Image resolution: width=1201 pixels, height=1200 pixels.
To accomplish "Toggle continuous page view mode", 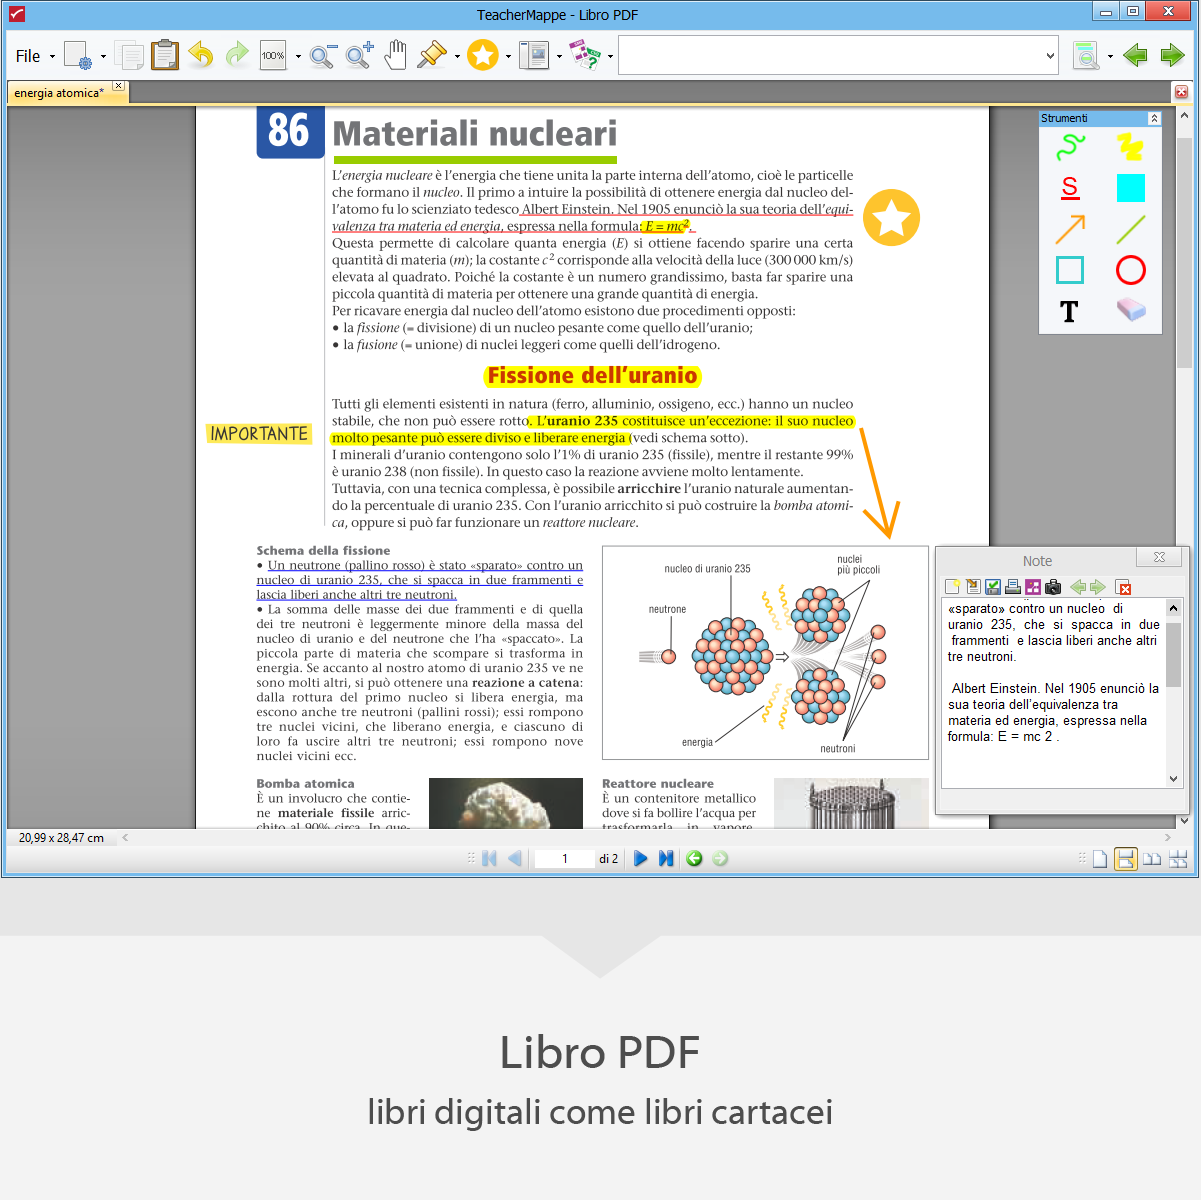I will (1126, 859).
